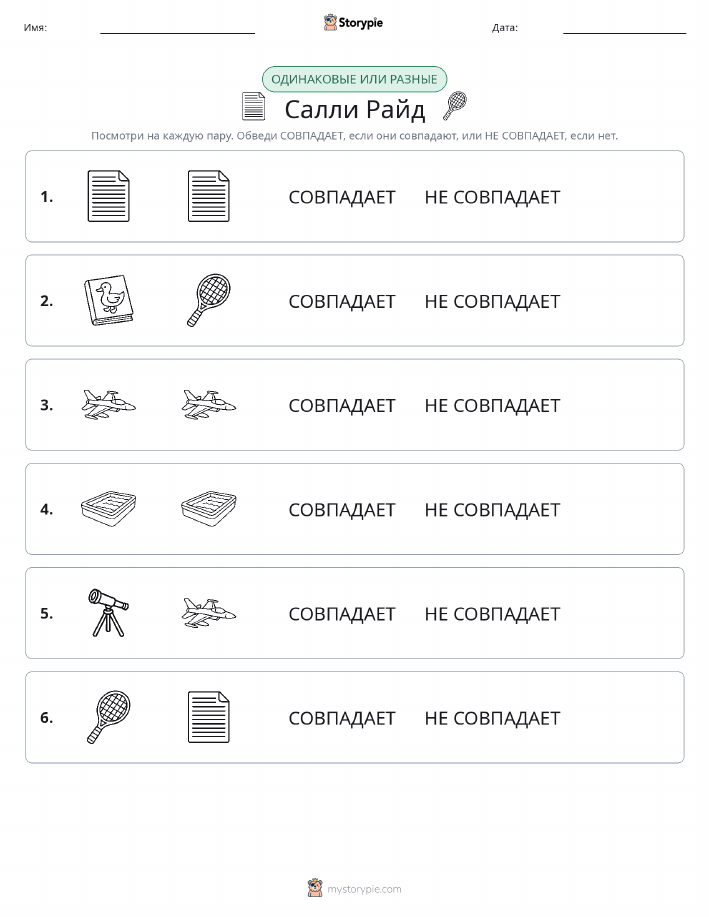709x917 pixels.
Task: Select СОВПАДАЕТ for row 4
Action: (x=342, y=509)
